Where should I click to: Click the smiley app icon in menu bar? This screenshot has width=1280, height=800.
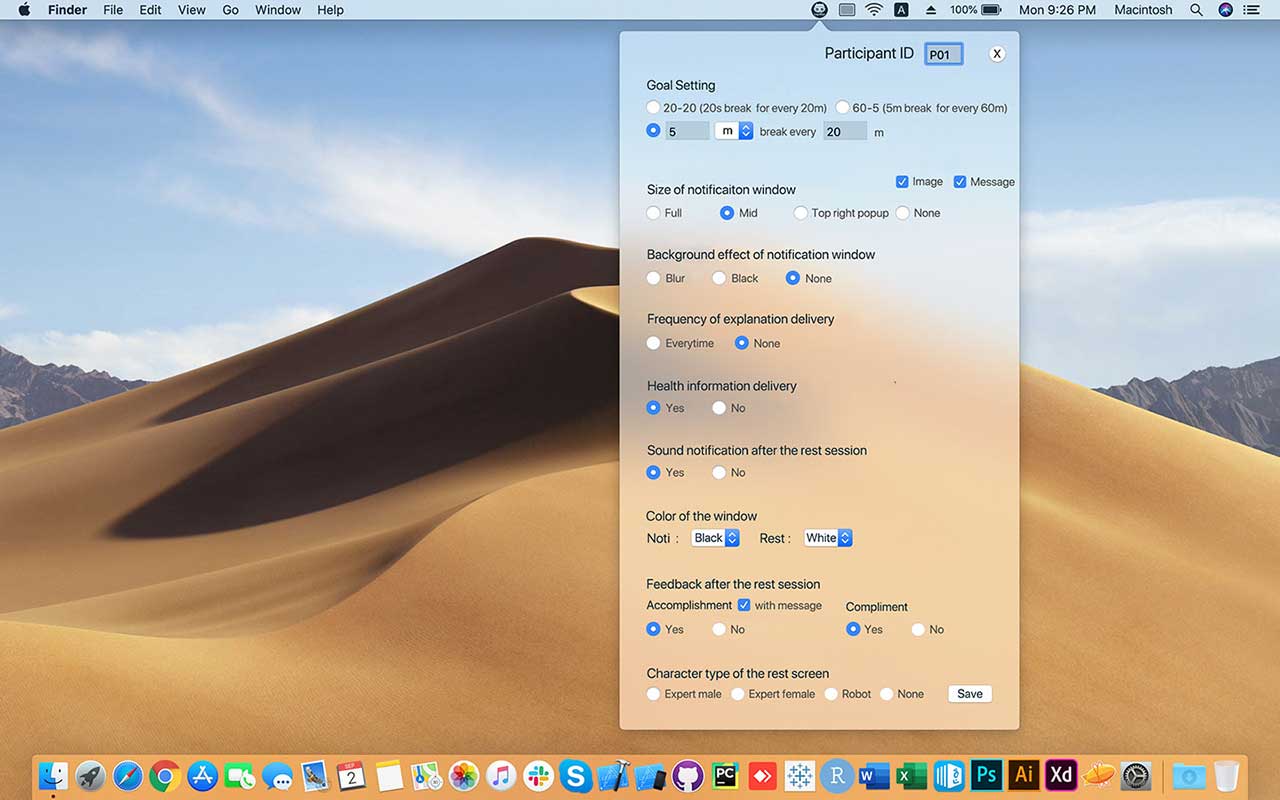(x=819, y=10)
